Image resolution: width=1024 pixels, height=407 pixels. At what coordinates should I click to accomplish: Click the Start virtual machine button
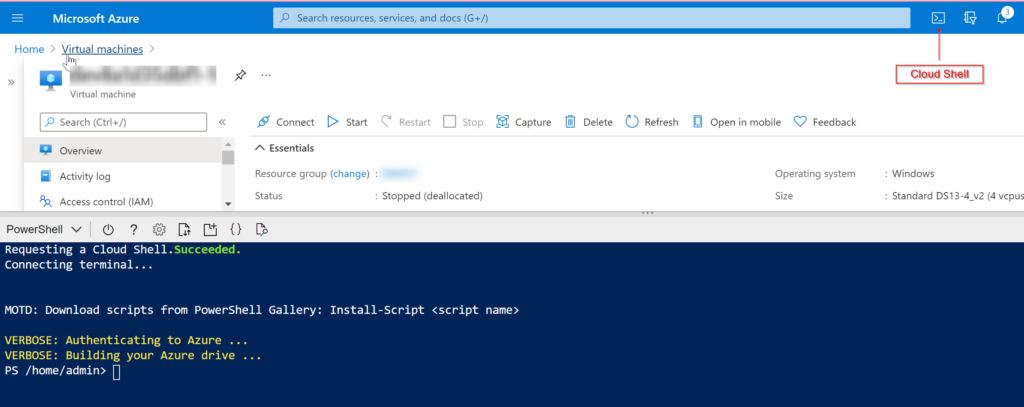347,122
